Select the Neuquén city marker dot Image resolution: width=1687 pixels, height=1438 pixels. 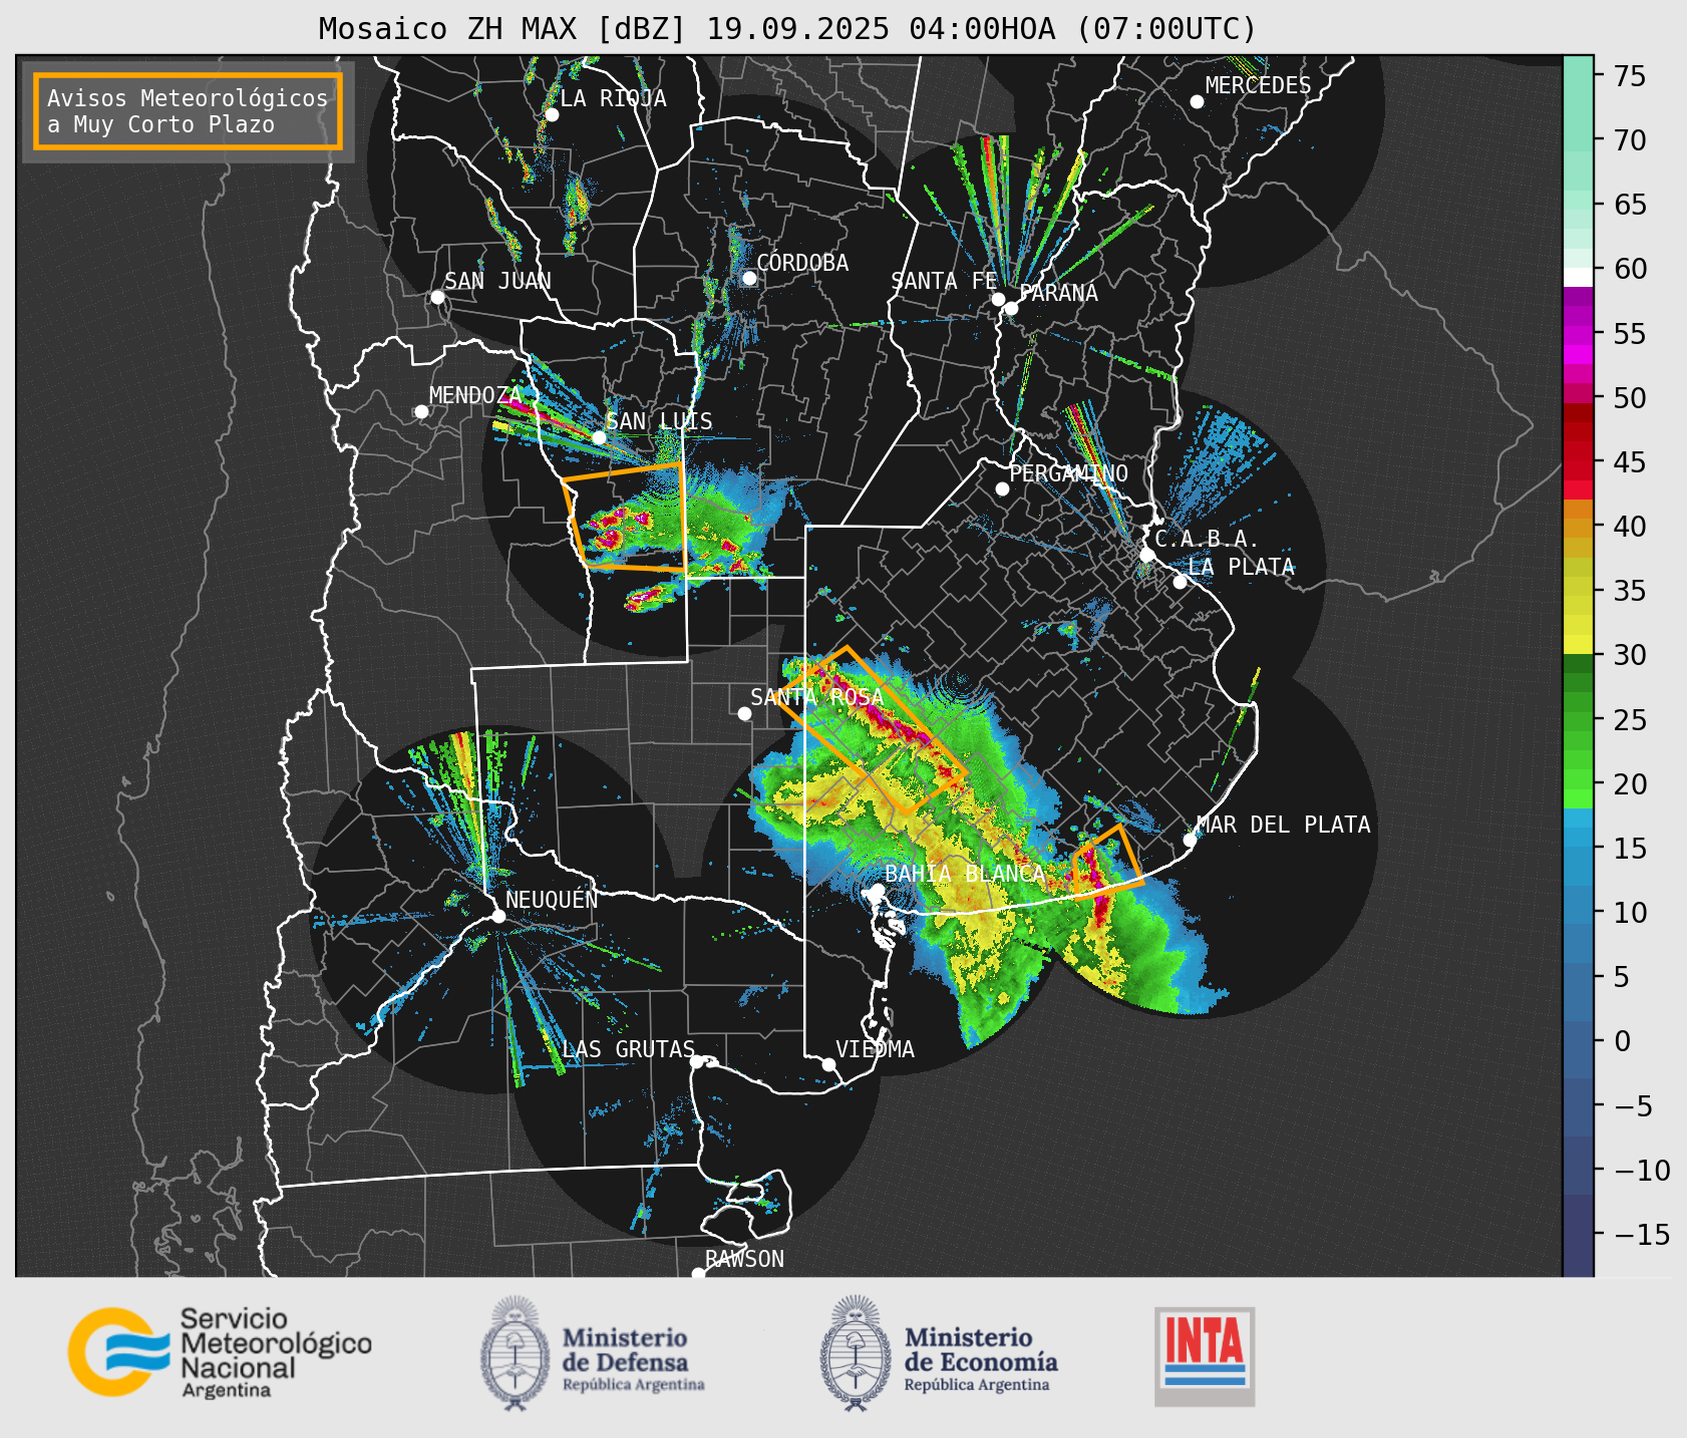pos(498,916)
